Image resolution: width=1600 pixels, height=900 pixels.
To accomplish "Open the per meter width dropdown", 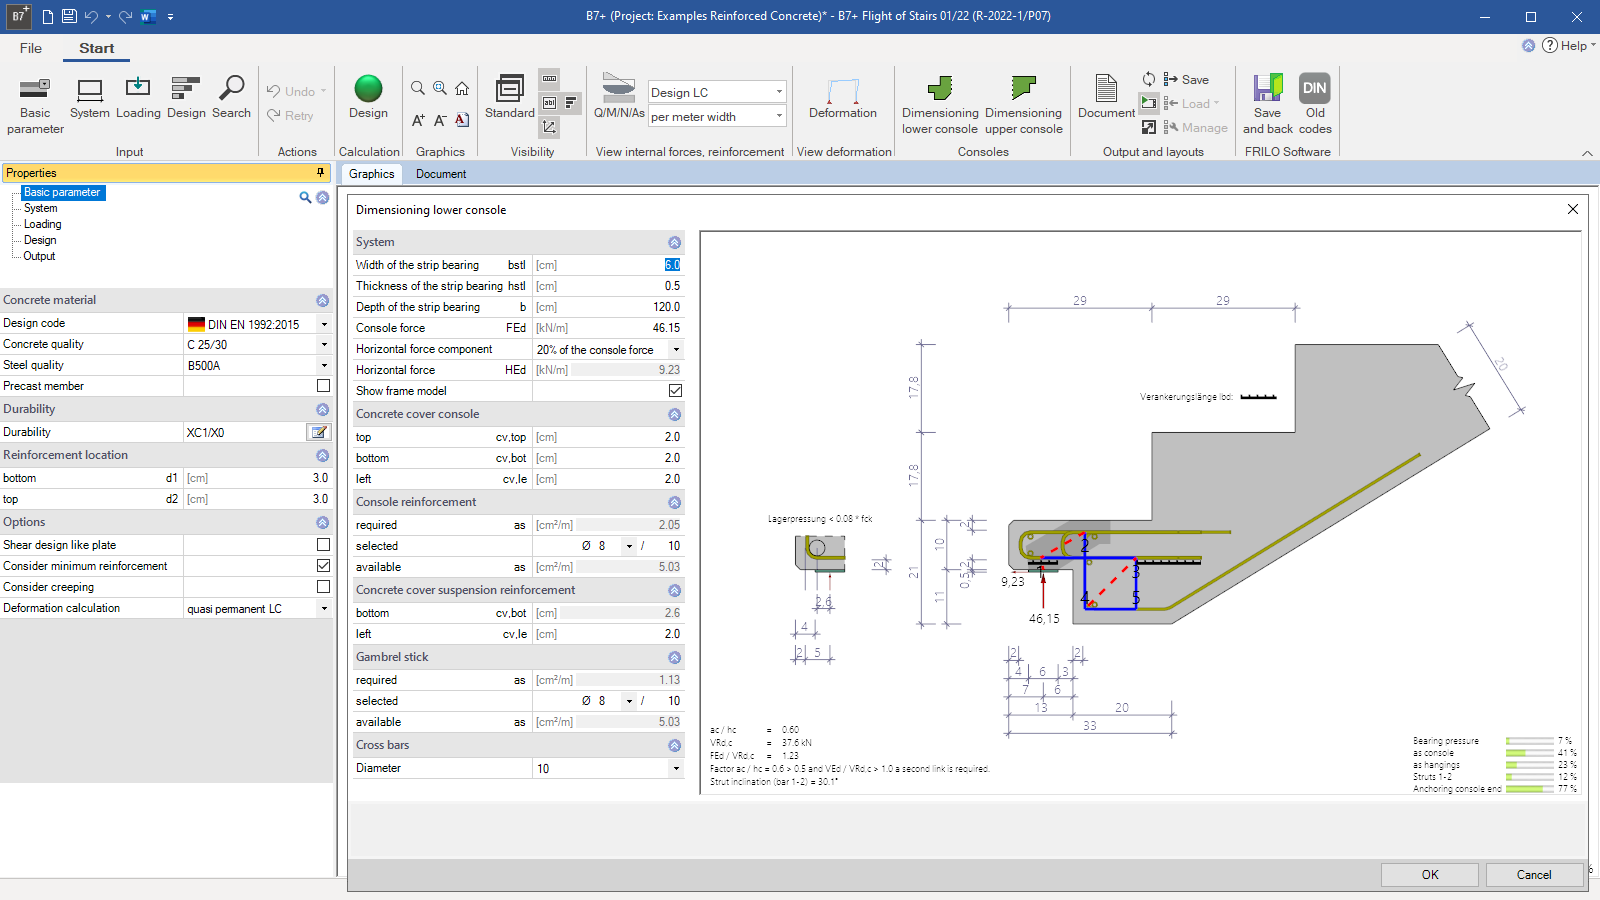I will (717, 116).
